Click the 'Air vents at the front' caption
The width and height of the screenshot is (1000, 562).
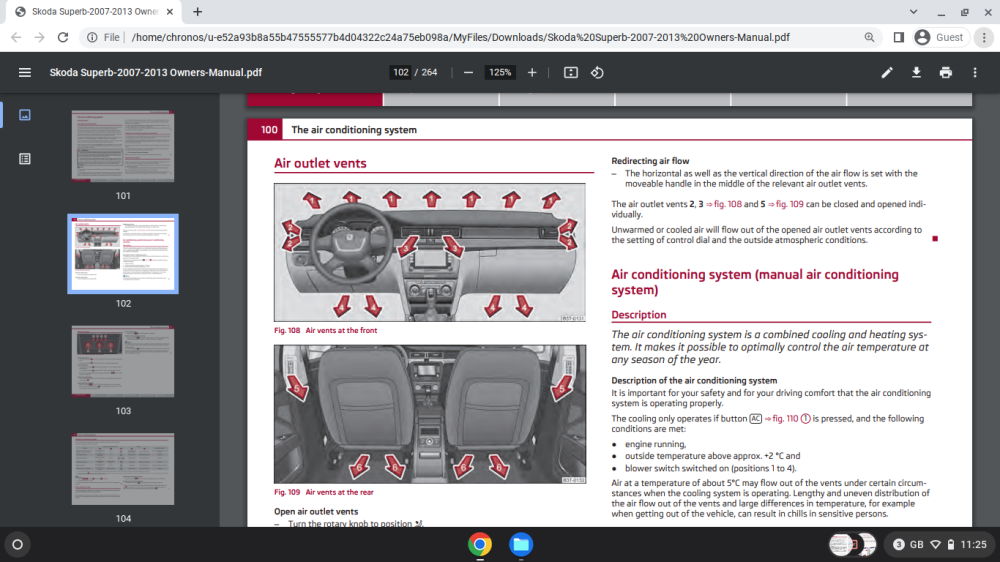[341, 330]
